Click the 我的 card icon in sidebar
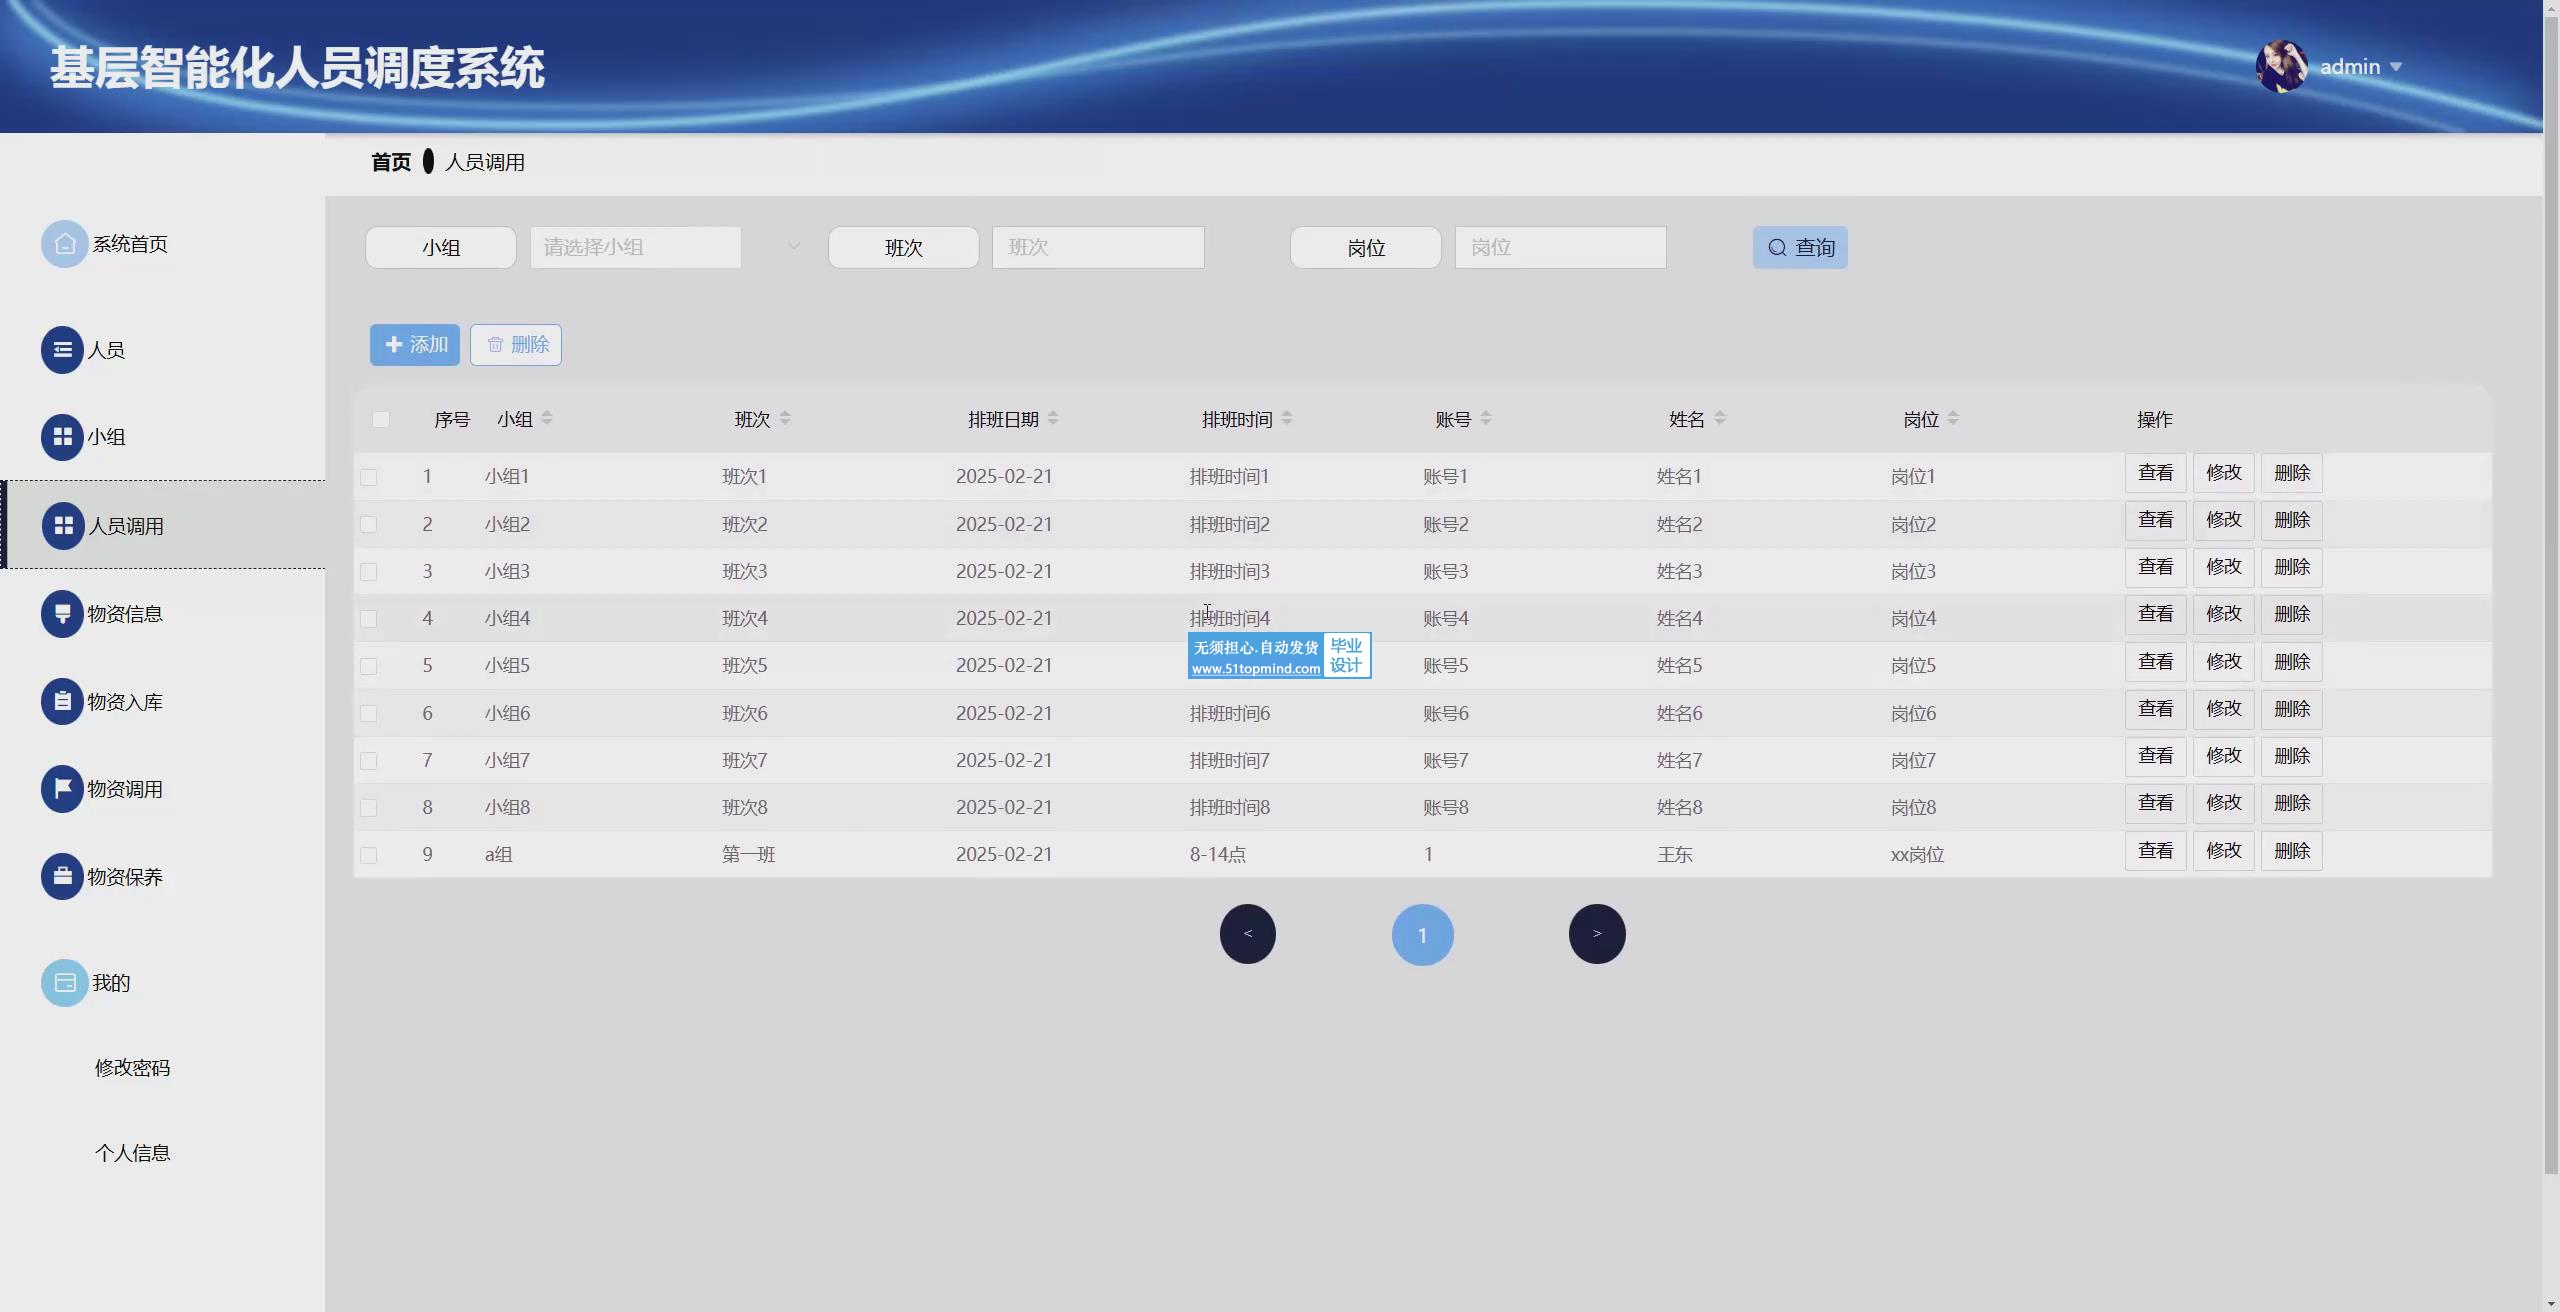Screen dimensions: 2560x1312 [x=64, y=983]
